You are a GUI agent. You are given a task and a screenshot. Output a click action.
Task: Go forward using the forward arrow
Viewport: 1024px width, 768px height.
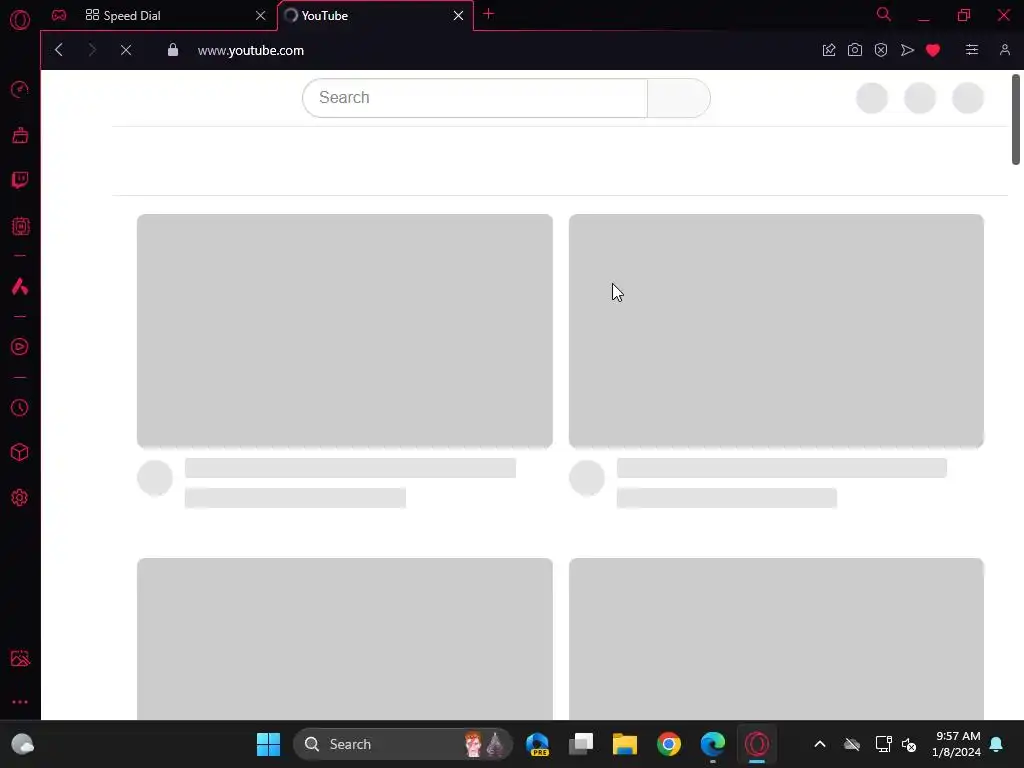click(92, 50)
